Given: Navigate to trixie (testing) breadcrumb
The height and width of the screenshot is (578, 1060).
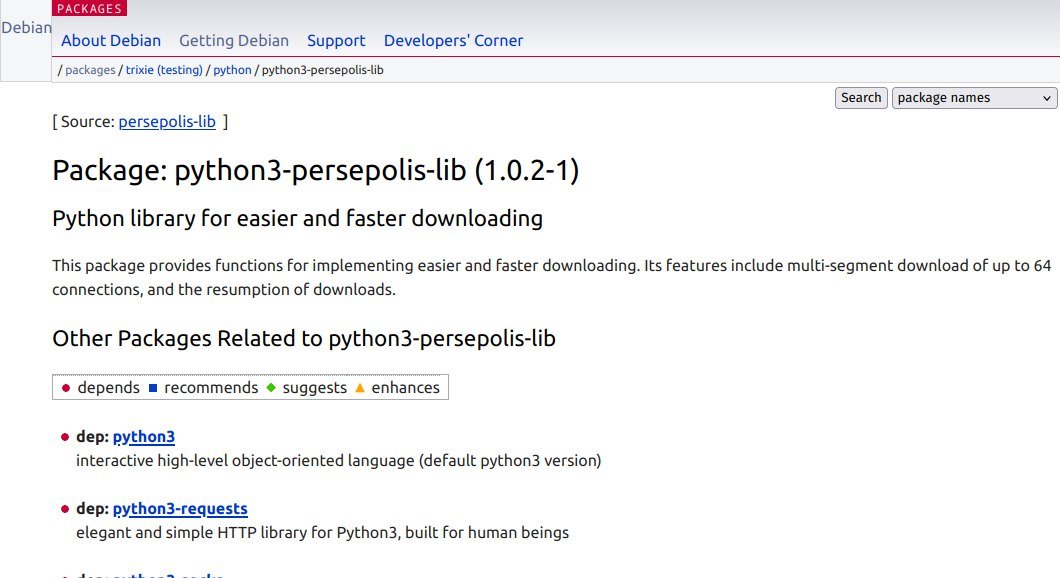Looking at the screenshot, I should pyautogui.click(x=164, y=70).
